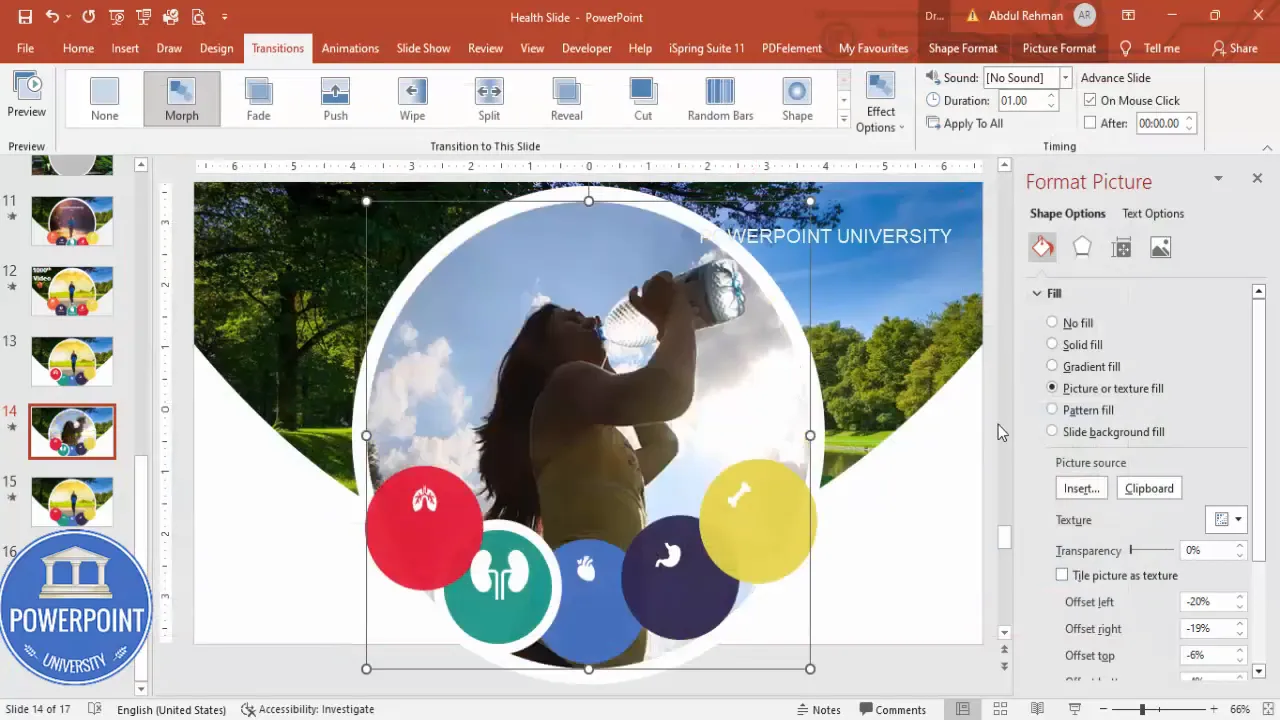Click the zoom slider handle in the status bar
This screenshot has width=1280, height=720.
coord(1142,709)
